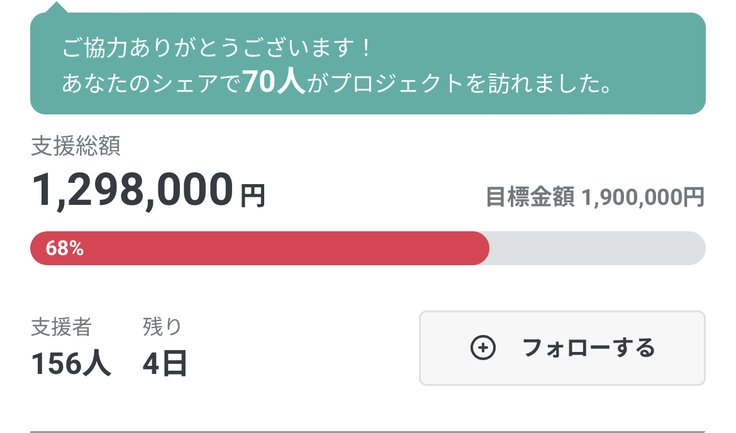Select the 1,298,000 total amount figure

132,190
